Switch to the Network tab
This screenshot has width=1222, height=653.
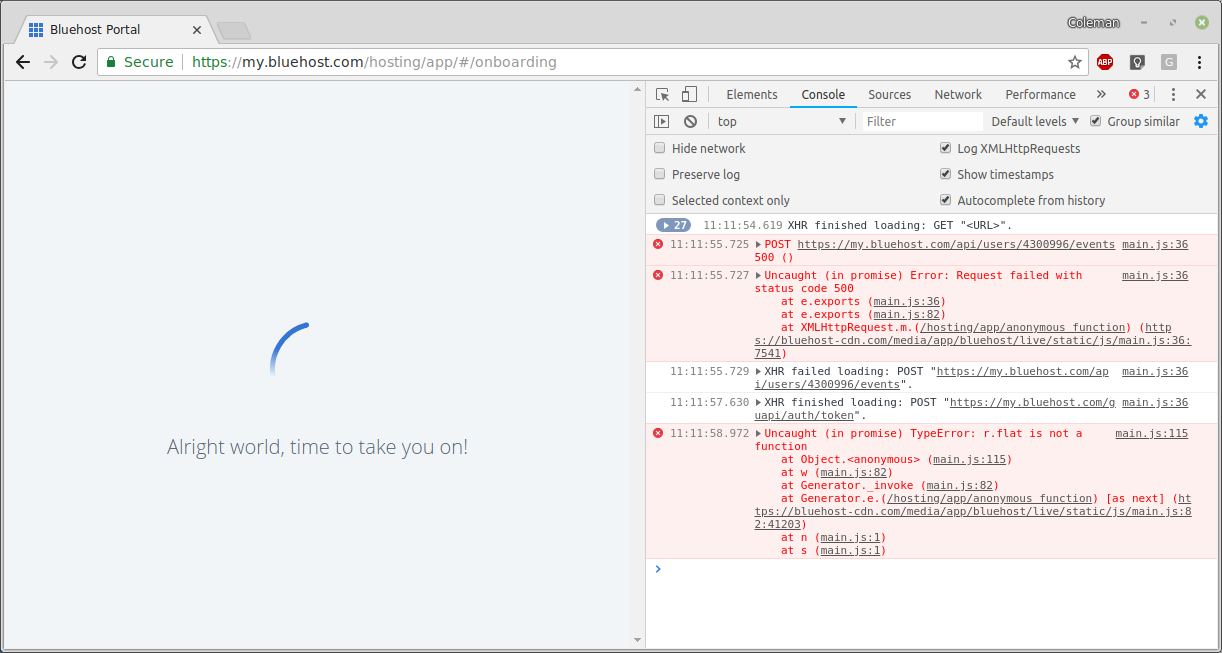tap(958, 94)
